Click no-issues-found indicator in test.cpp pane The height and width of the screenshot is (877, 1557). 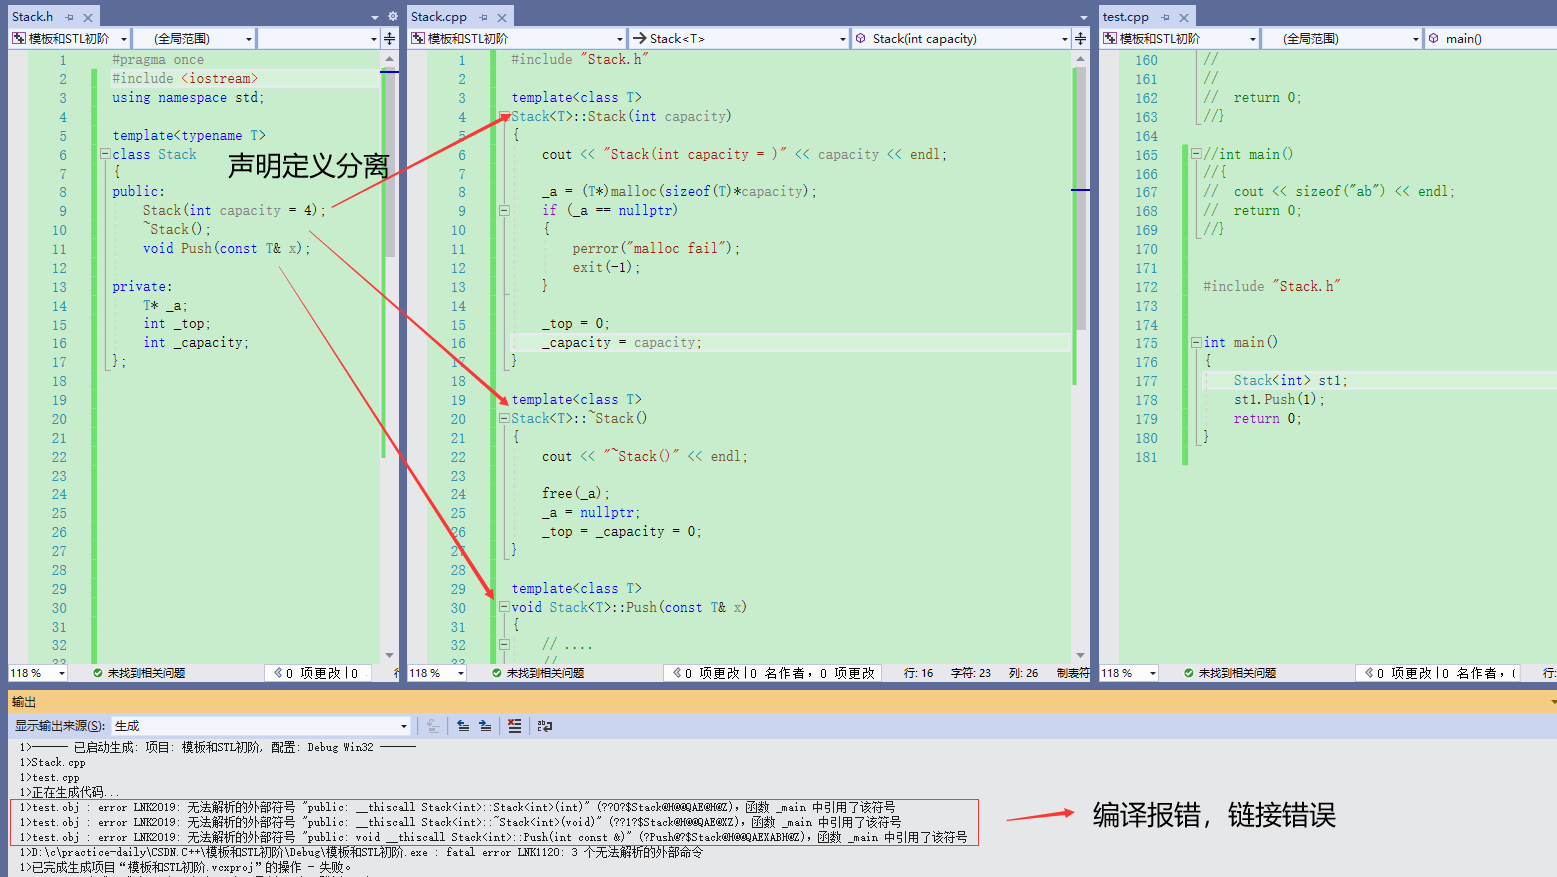coord(1230,673)
